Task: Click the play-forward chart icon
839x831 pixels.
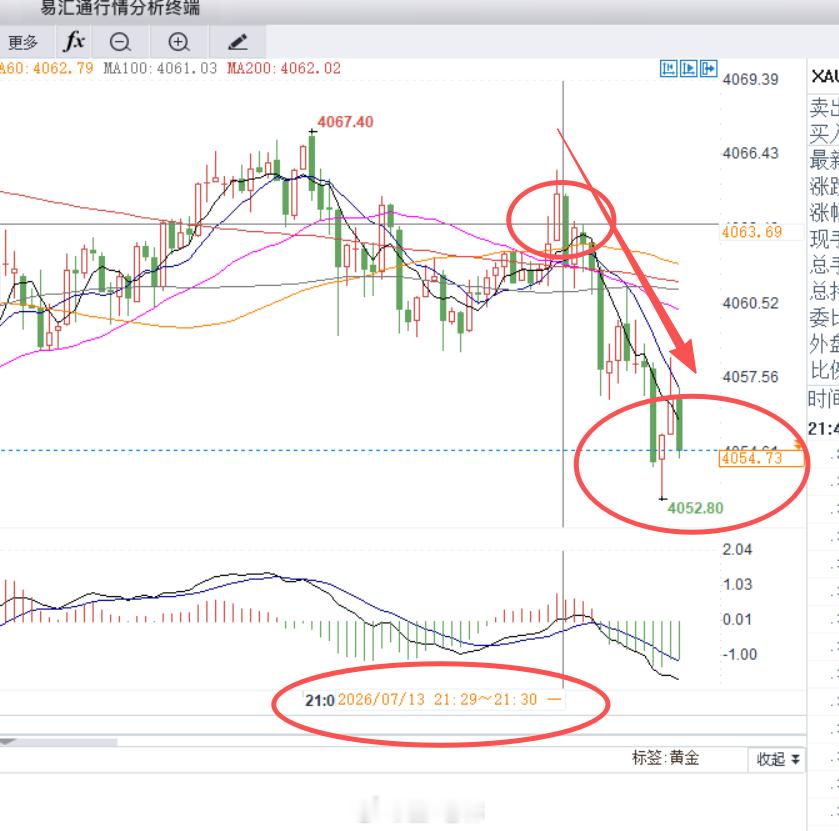Action: [689, 68]
